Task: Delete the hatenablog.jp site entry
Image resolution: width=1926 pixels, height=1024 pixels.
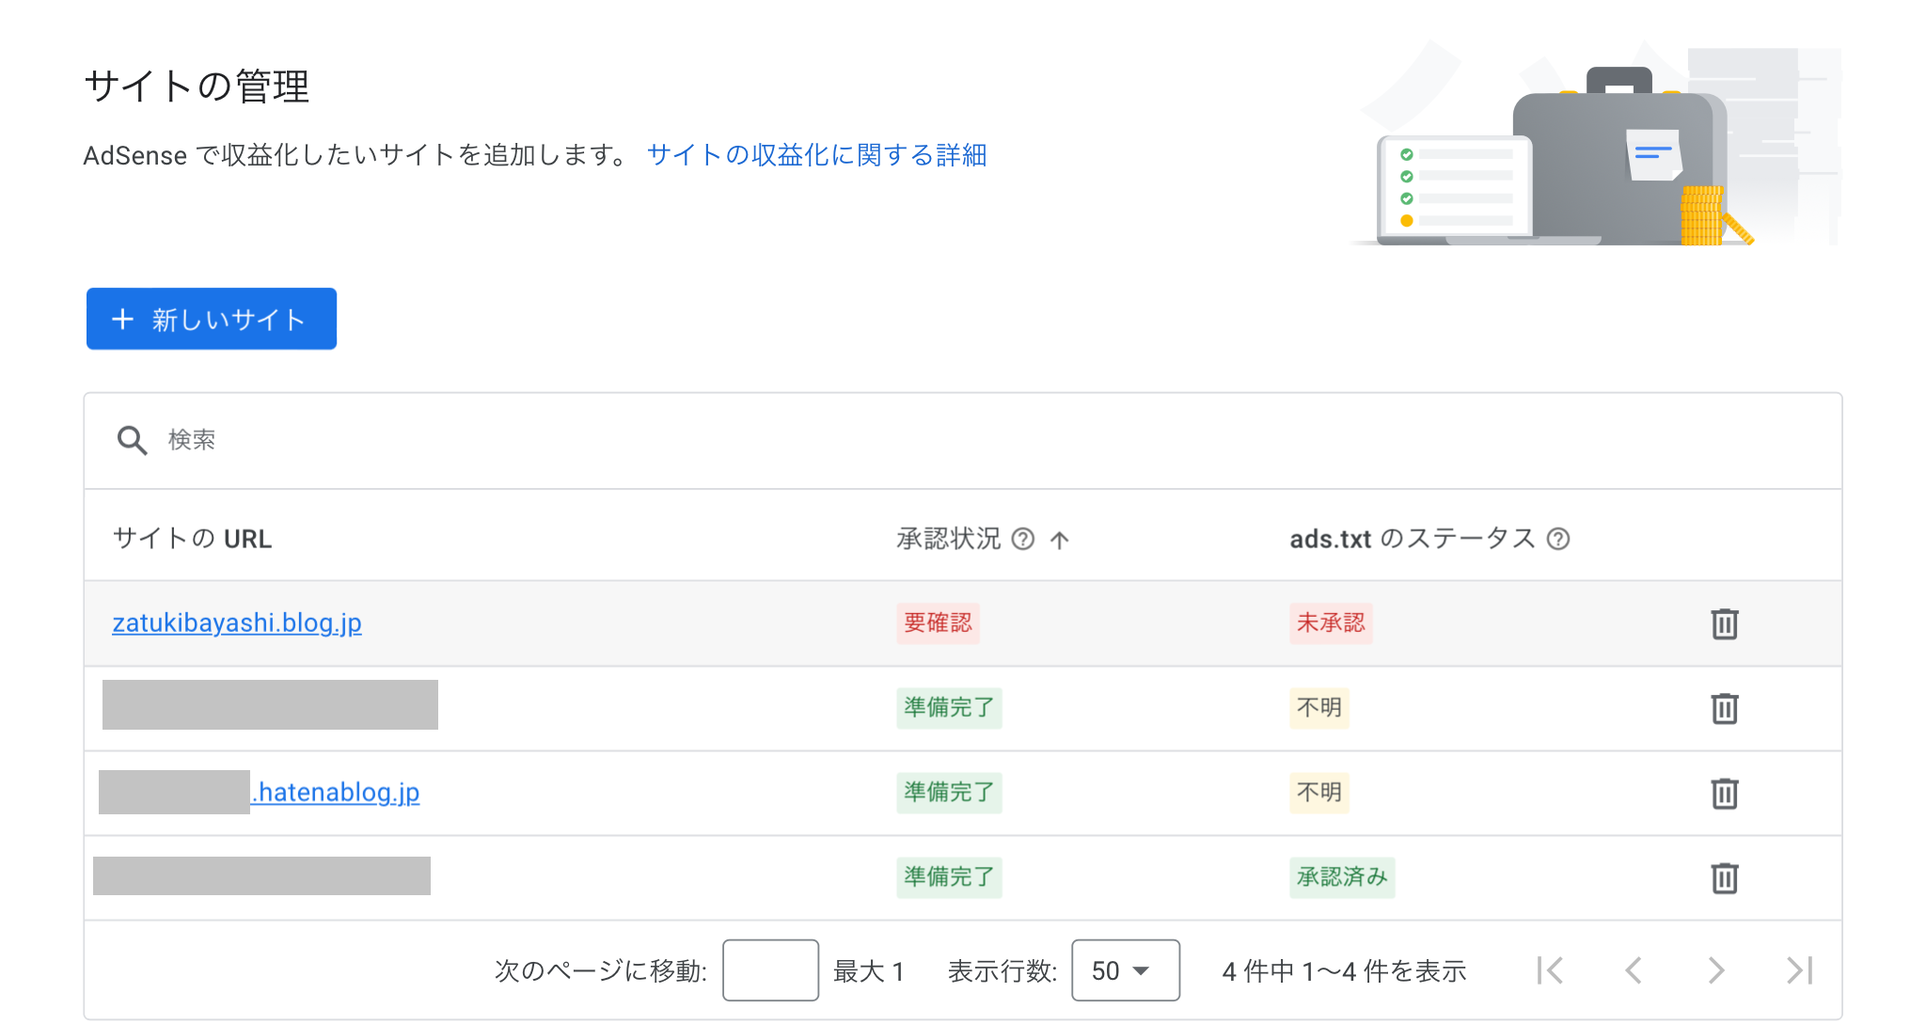Action: (1723, 793)
